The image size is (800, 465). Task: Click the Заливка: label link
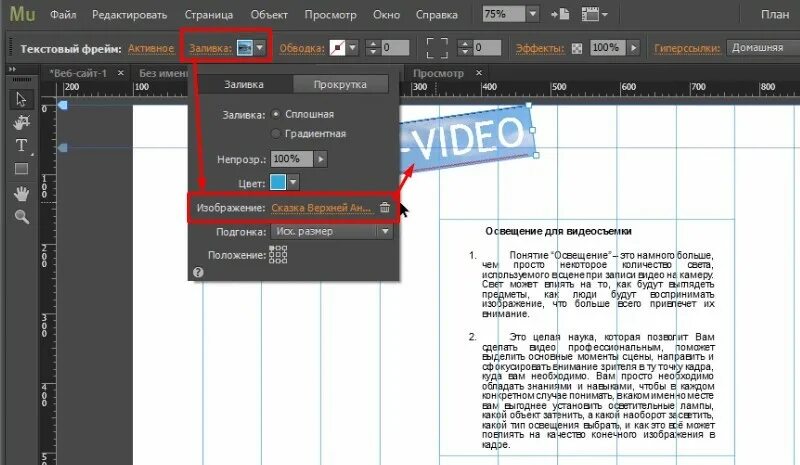point(211,48)
